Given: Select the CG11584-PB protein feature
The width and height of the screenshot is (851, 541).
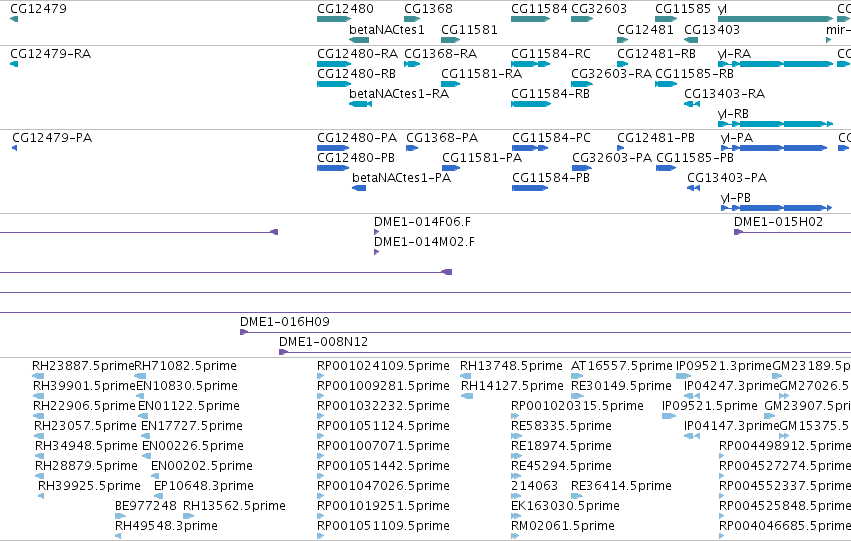Looking at the screenshot, I should tap(530, 188).
